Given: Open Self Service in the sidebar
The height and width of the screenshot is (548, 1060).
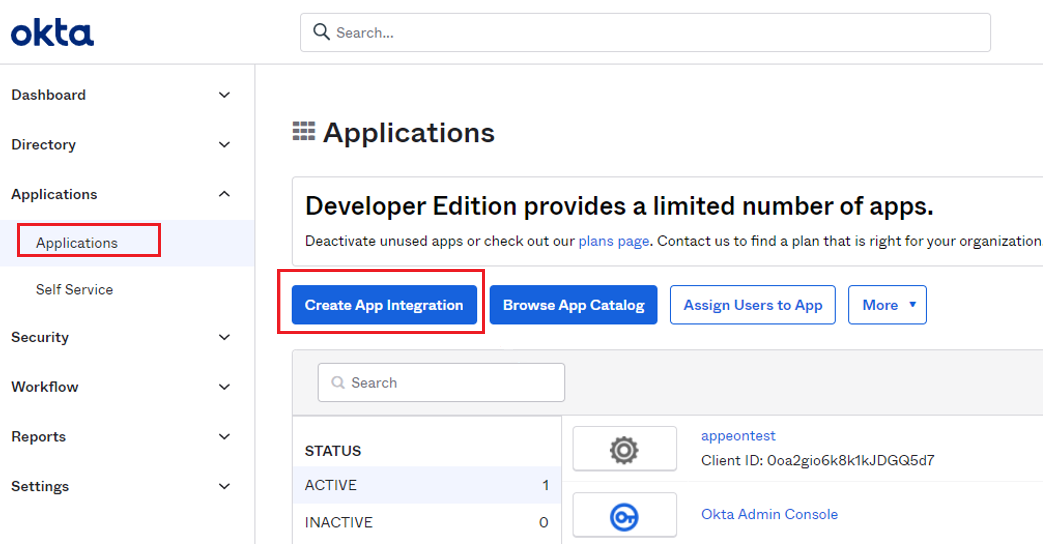Looking at the screenshot, I should pos(74,290).
